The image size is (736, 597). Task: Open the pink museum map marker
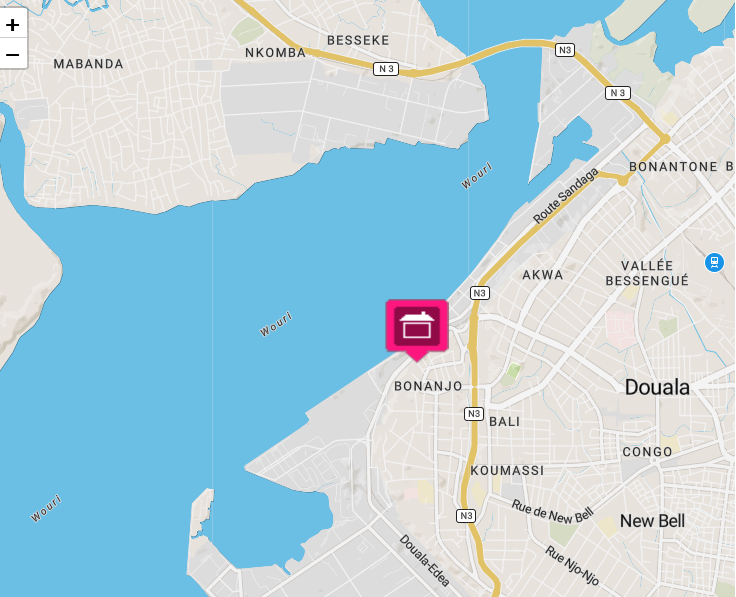[x=417, y=329]
